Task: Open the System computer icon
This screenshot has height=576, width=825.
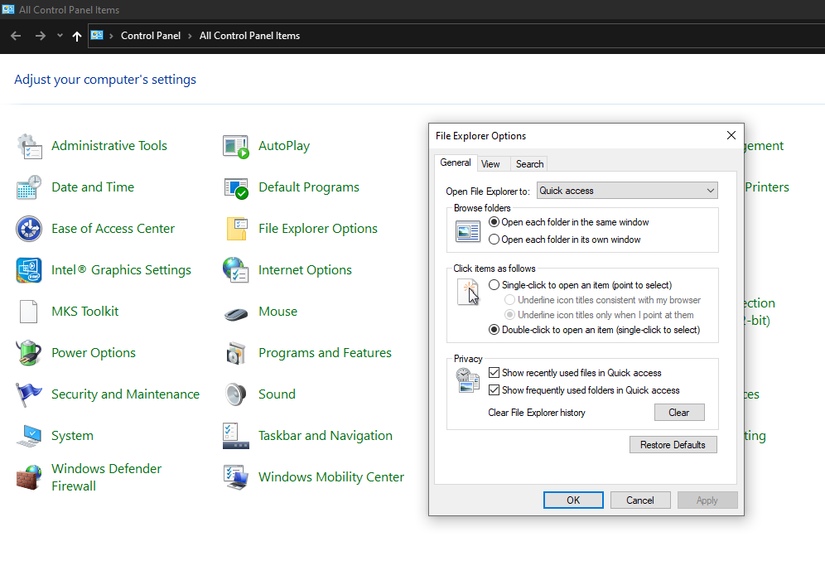Action: 29,436
